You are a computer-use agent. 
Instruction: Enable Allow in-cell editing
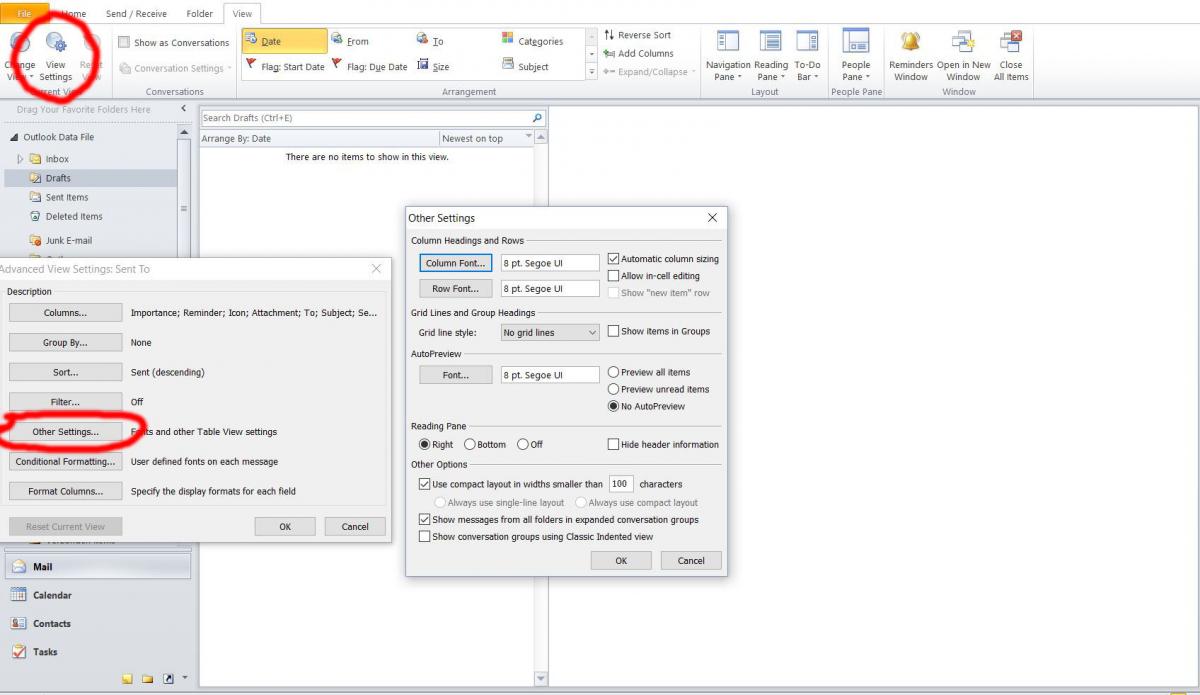(x=614, y=276)
